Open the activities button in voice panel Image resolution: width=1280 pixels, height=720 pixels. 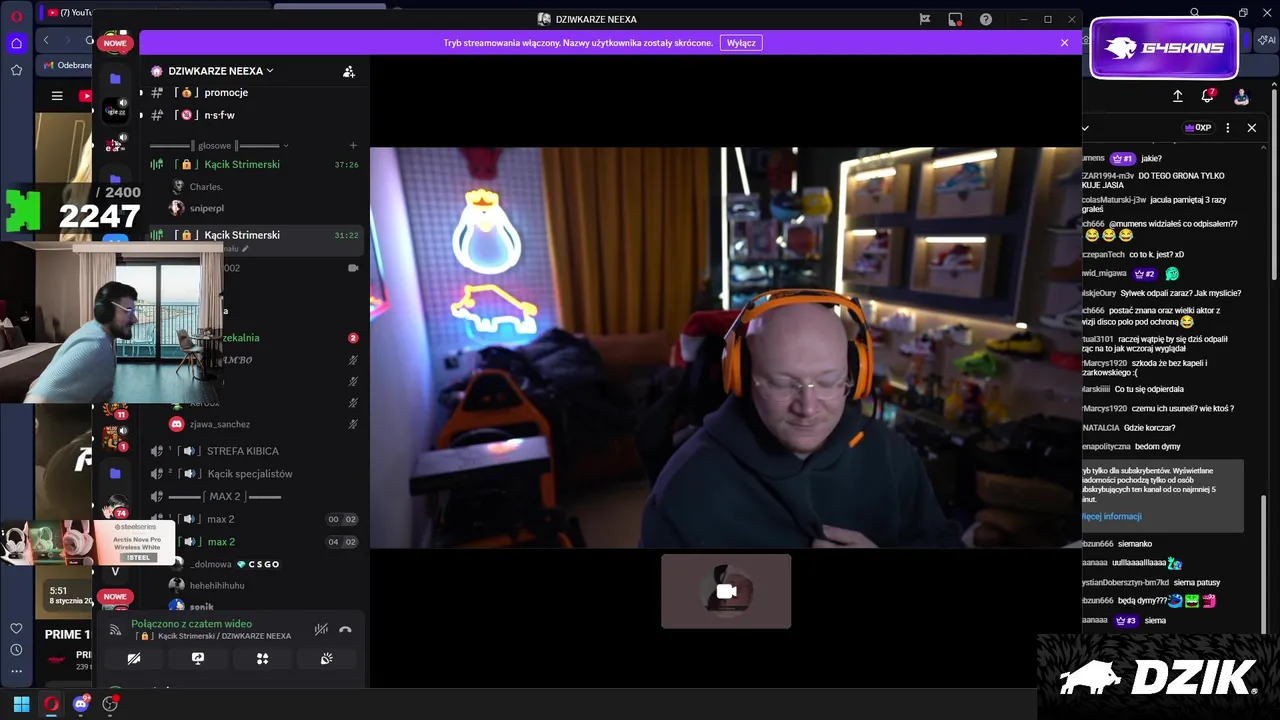262,659
